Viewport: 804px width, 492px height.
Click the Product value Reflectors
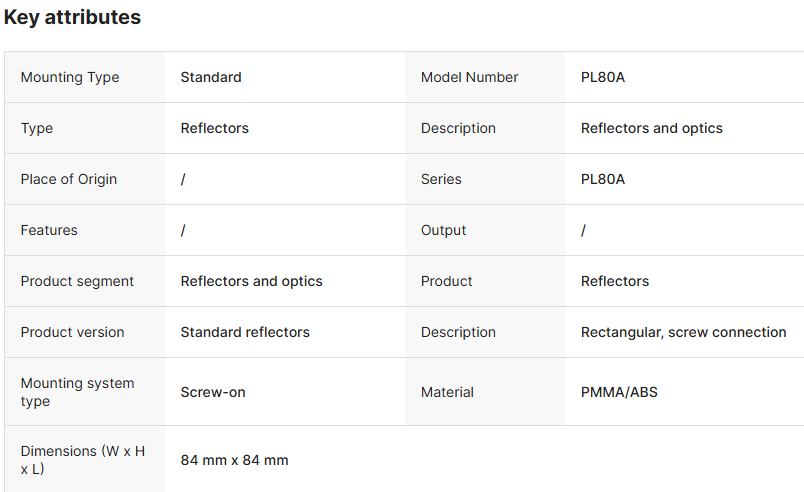(x=615, y=281)
